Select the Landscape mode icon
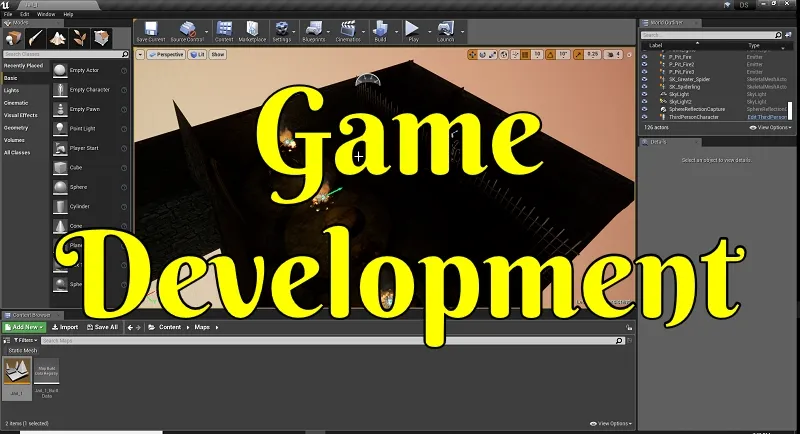The height and width of the screenshot is (434, 800). [58, 38]
